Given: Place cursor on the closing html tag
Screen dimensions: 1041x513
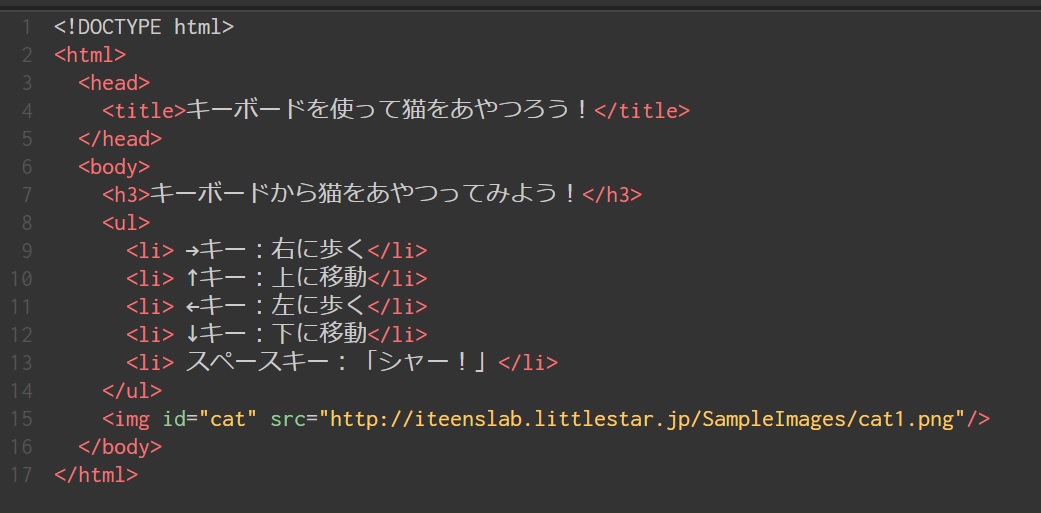Looking at the screenshot, I should point(96,474).
